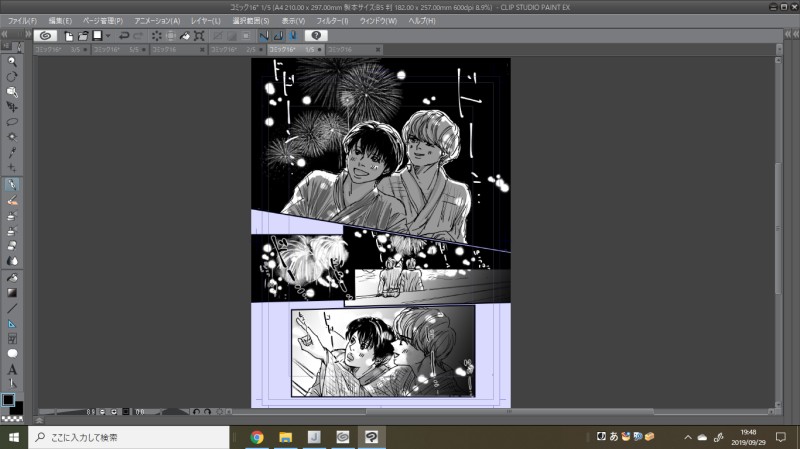
Task: Select the background sub color swatch
Action: tap(16, 408)
